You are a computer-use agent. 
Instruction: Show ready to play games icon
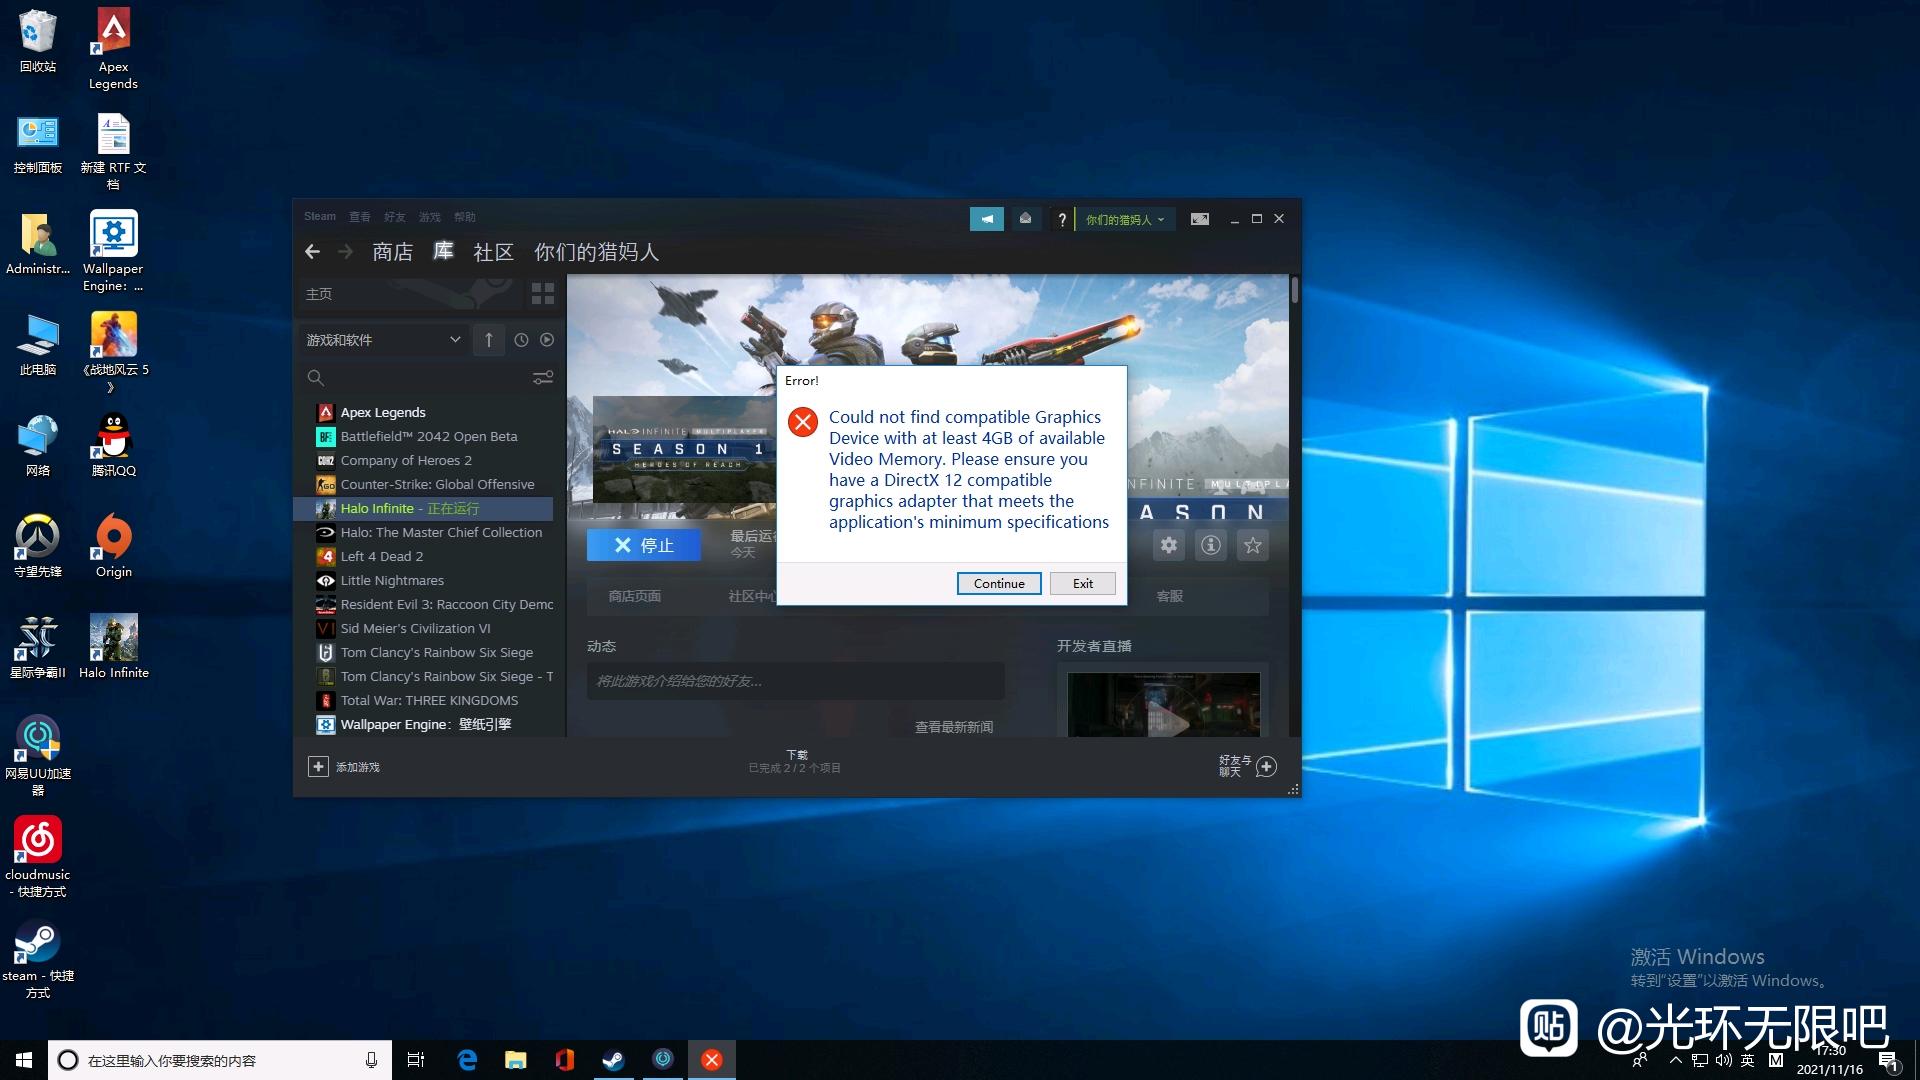click(547, 340)
